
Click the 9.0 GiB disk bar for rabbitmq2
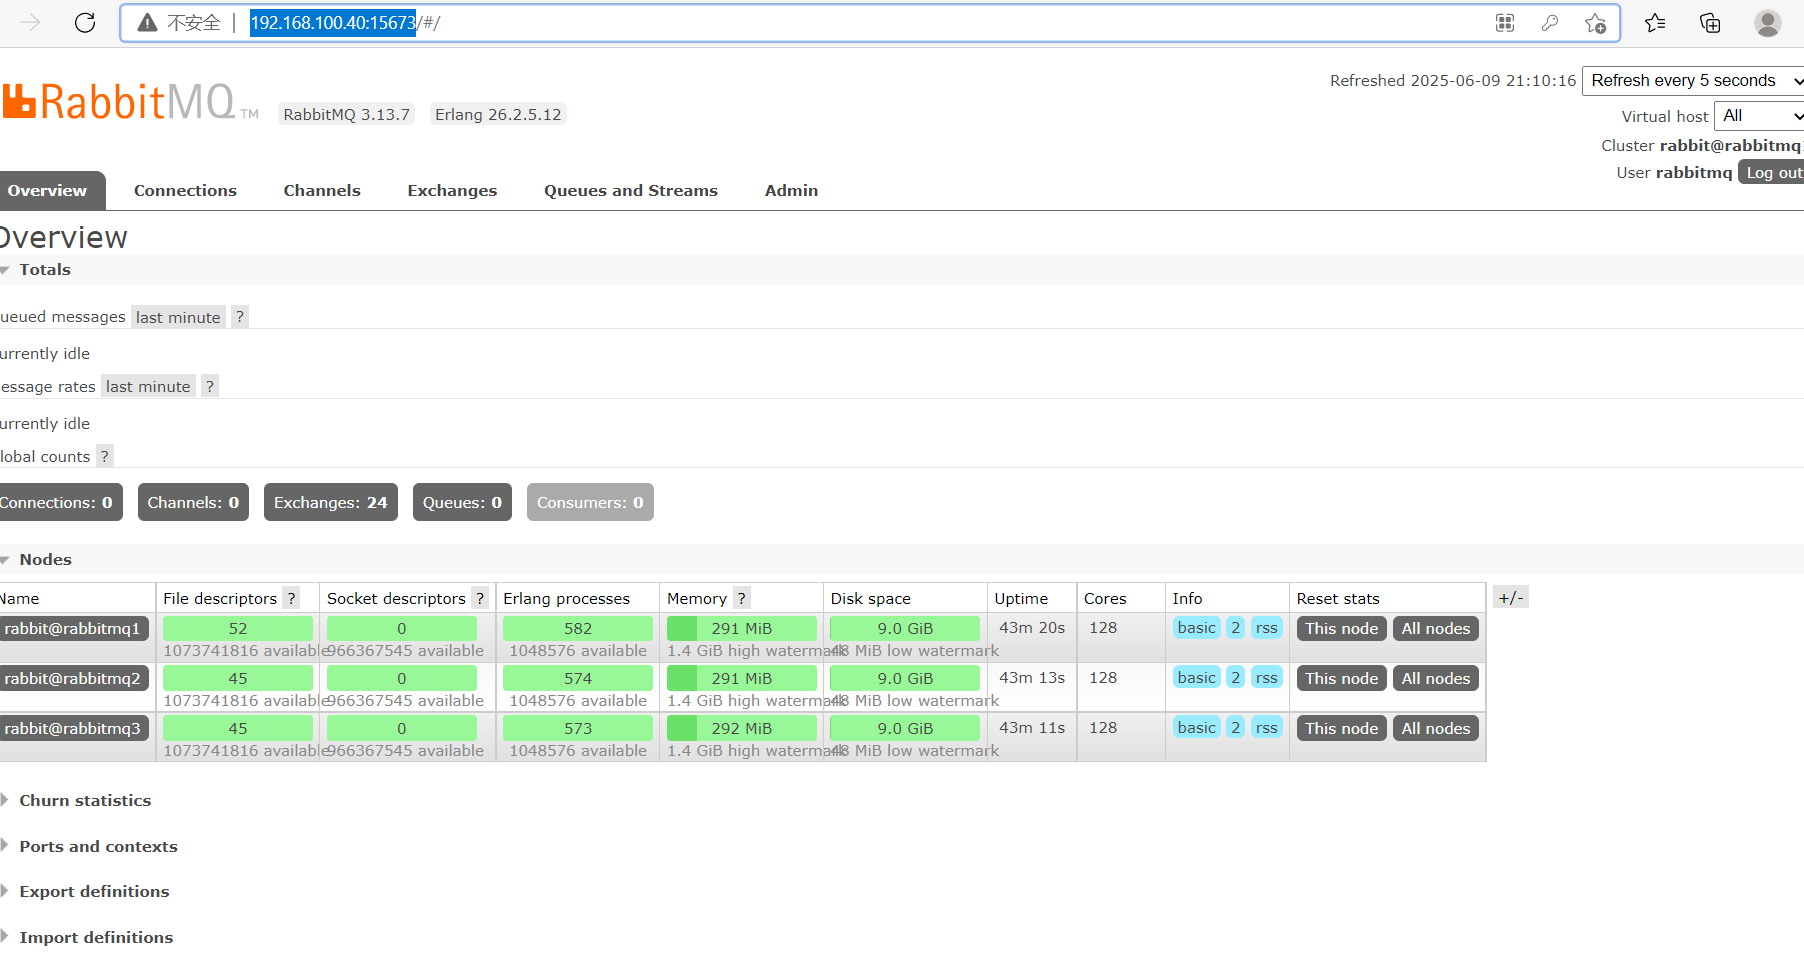point(905,679)
